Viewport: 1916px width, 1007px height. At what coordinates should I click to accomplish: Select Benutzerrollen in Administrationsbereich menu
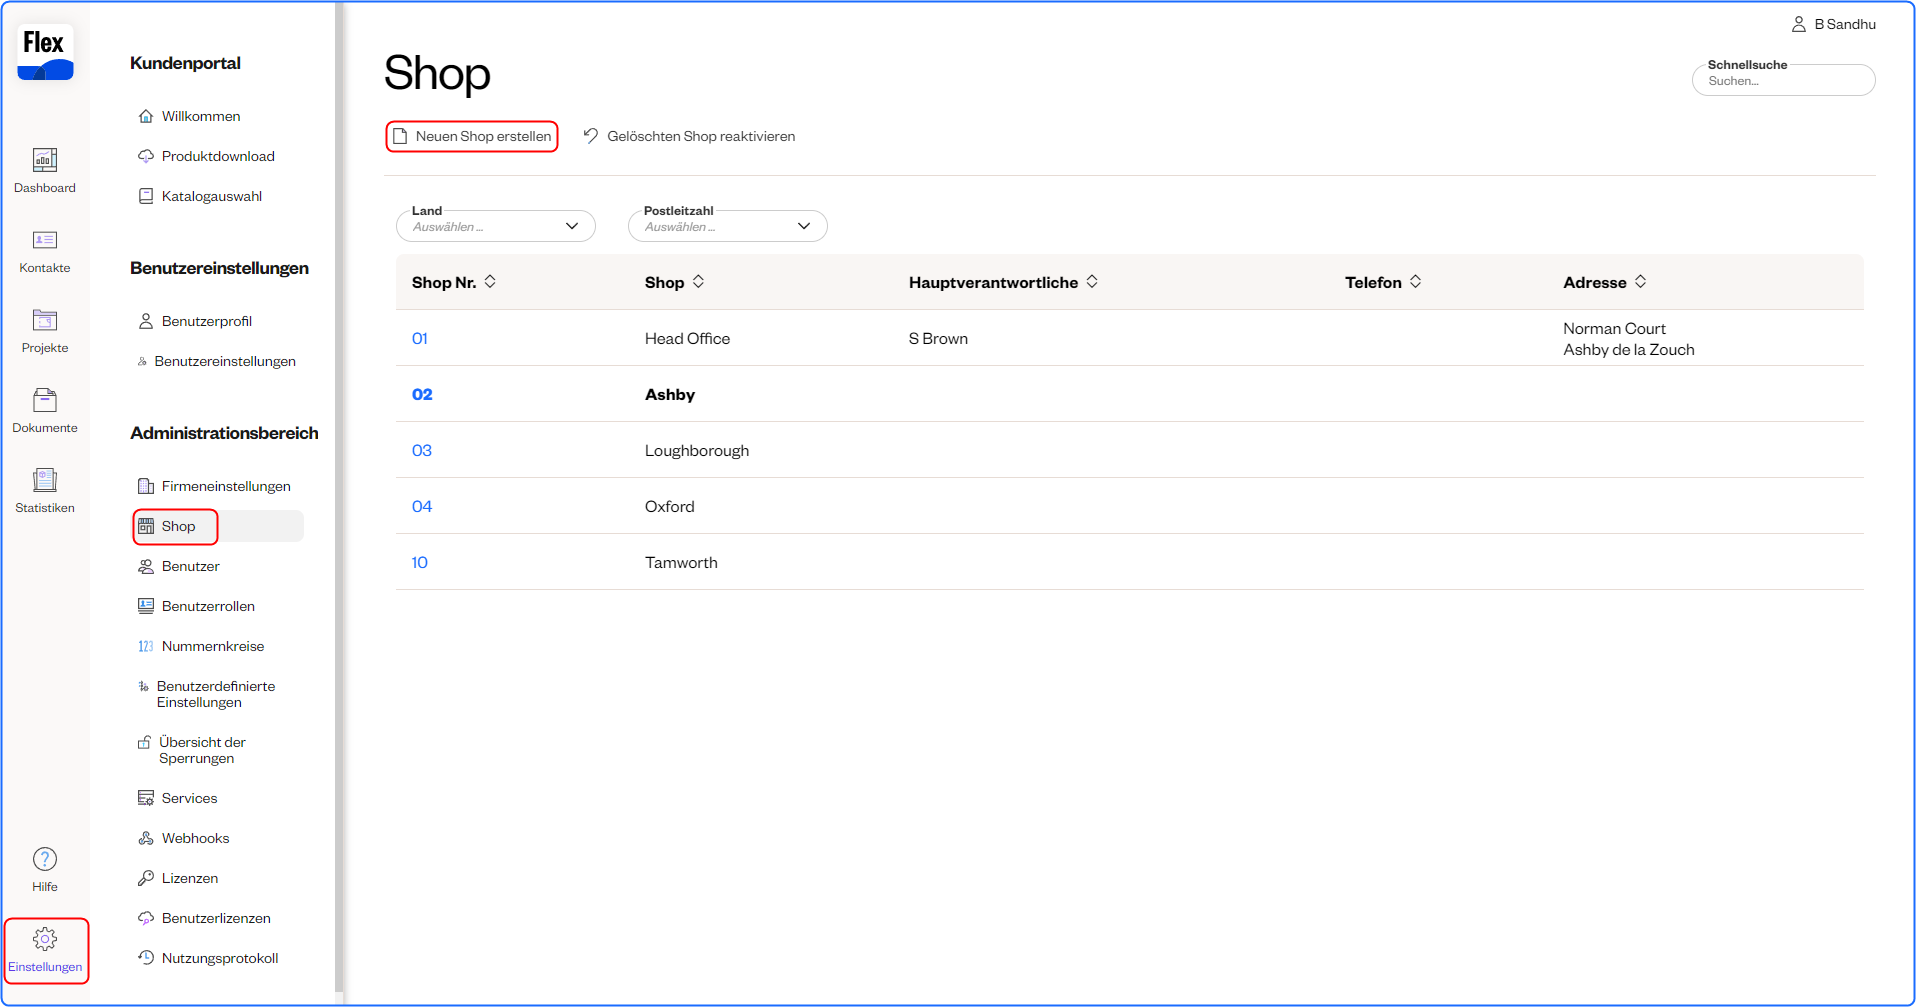click(208, 606)
